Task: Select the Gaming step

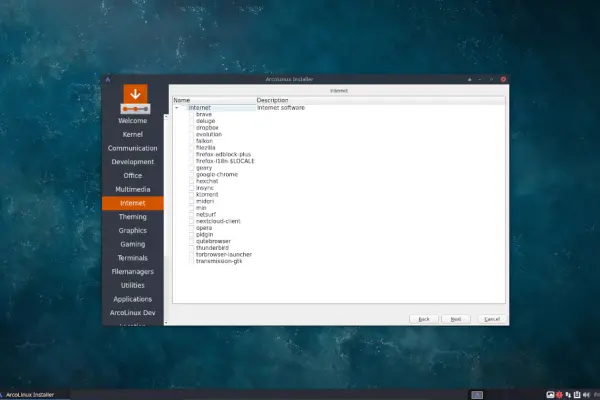Action: pyautogui.click(x=133, y=244)
